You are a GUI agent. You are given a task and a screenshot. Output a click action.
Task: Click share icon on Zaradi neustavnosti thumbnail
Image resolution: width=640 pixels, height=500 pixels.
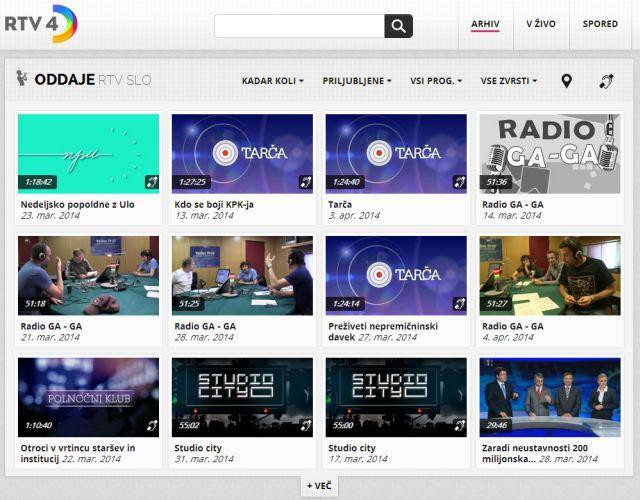(612, 425)
